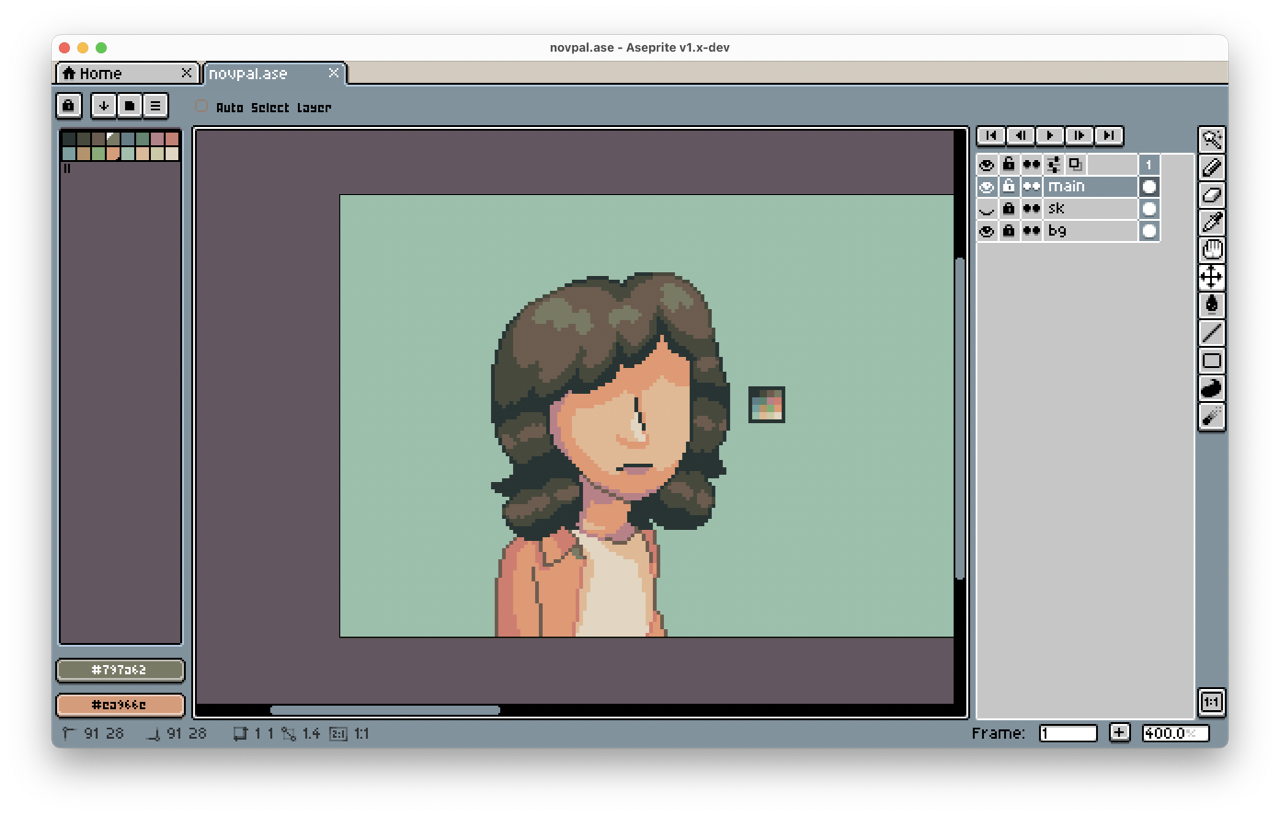Select the sk layer name
1280x816 pixels.
(x=1090, y=209)
